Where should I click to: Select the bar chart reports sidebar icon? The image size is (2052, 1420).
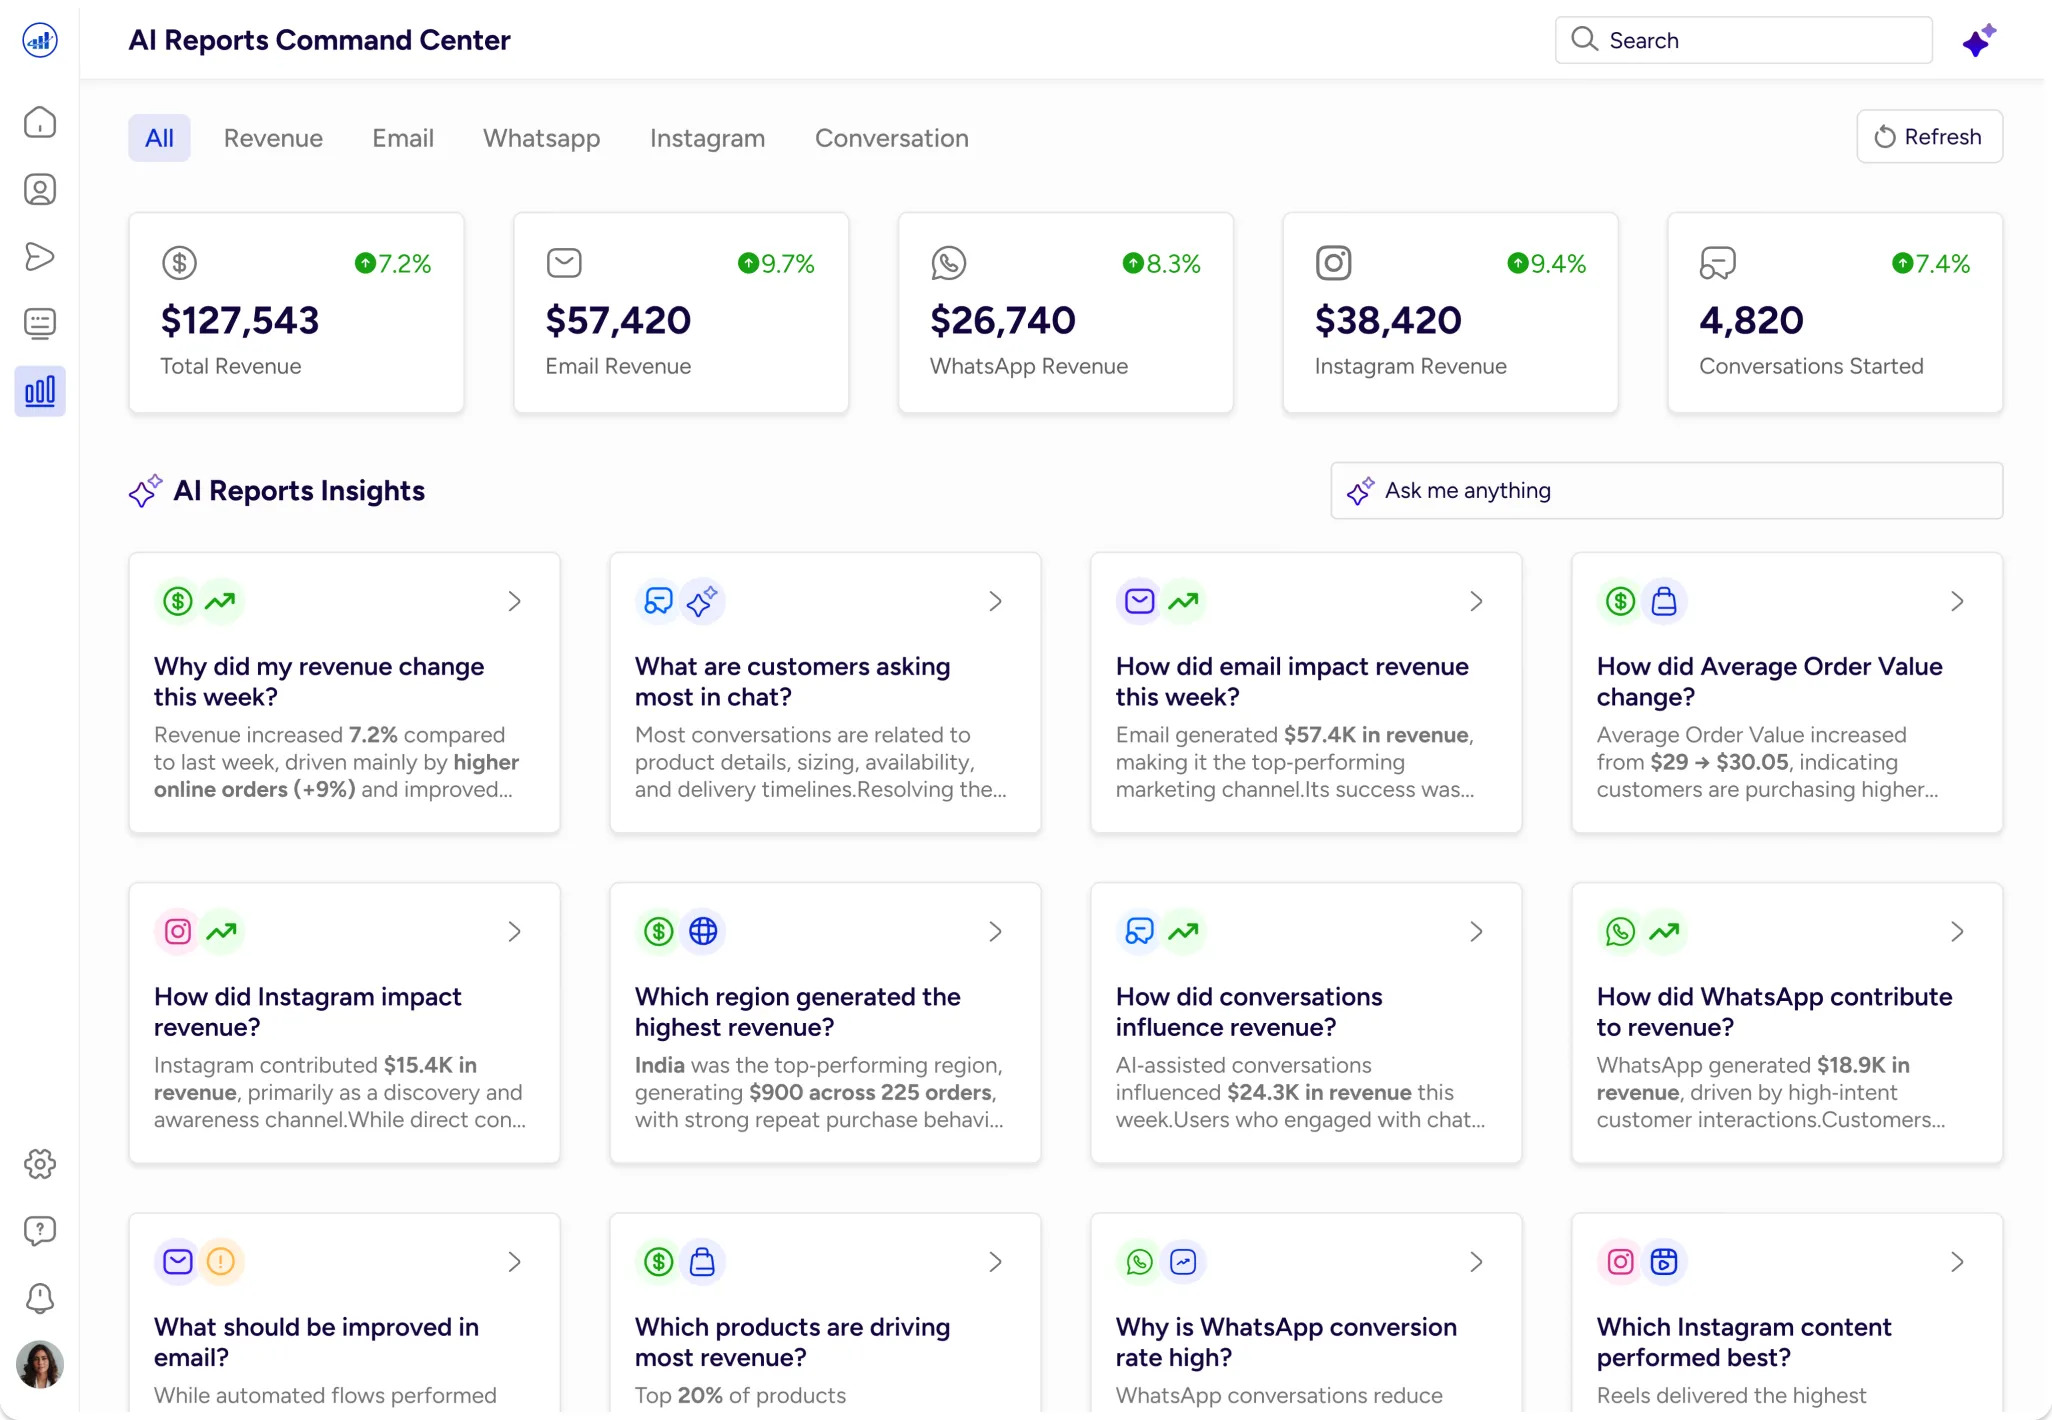(x=40, y=391)
